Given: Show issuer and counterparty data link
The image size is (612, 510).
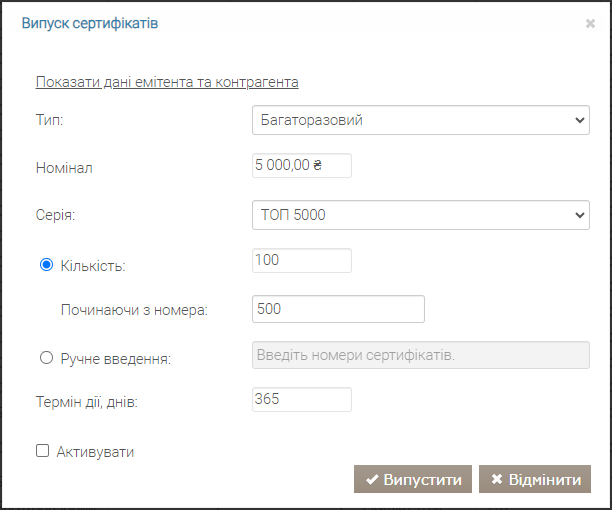Looking at the screenshot, I should tap(167, 82).
